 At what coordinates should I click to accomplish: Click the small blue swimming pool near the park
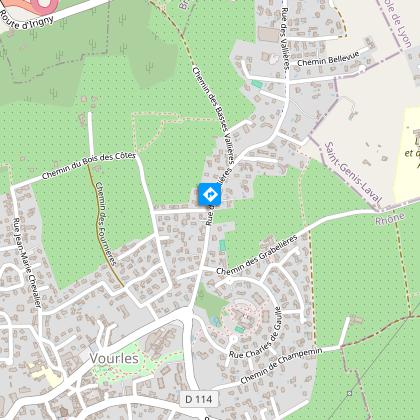[x=216, y=321]
